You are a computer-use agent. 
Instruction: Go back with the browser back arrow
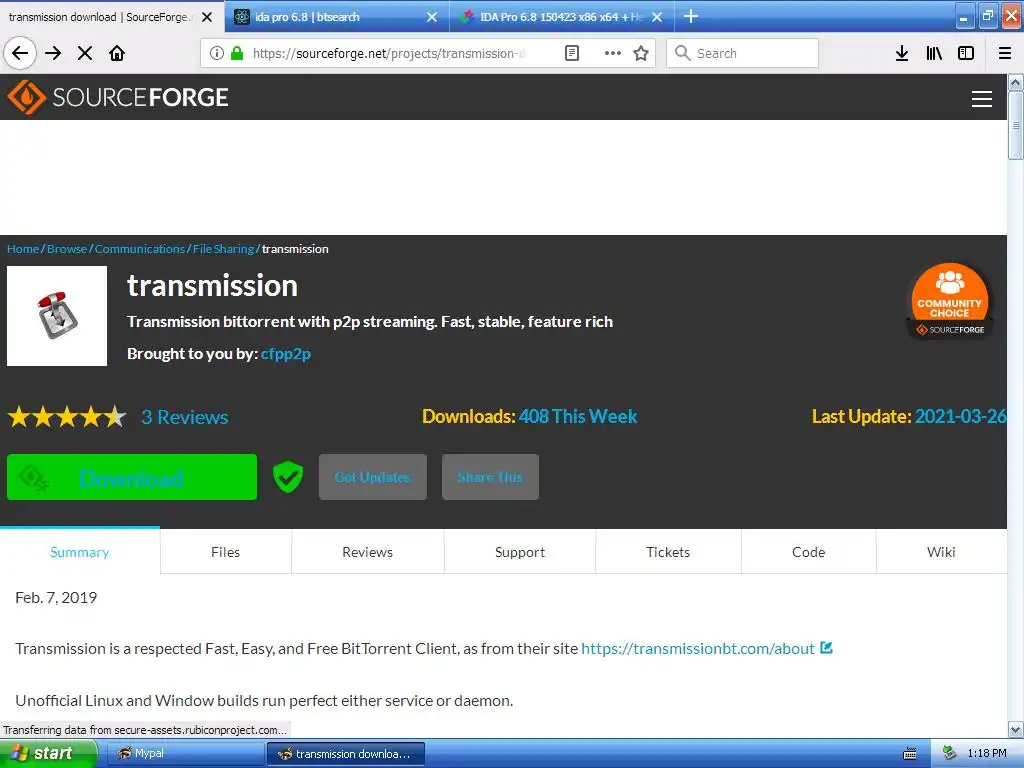[x=20, y=53]
